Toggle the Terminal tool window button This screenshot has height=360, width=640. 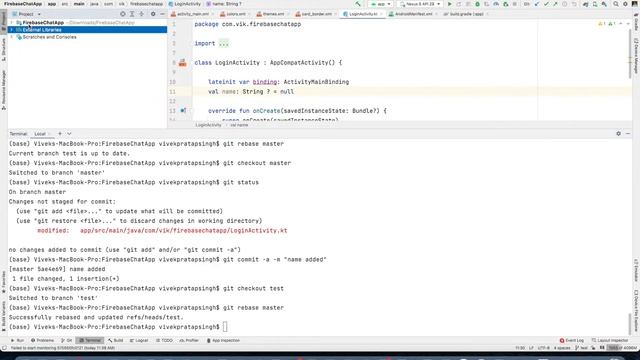pos(89,340)
